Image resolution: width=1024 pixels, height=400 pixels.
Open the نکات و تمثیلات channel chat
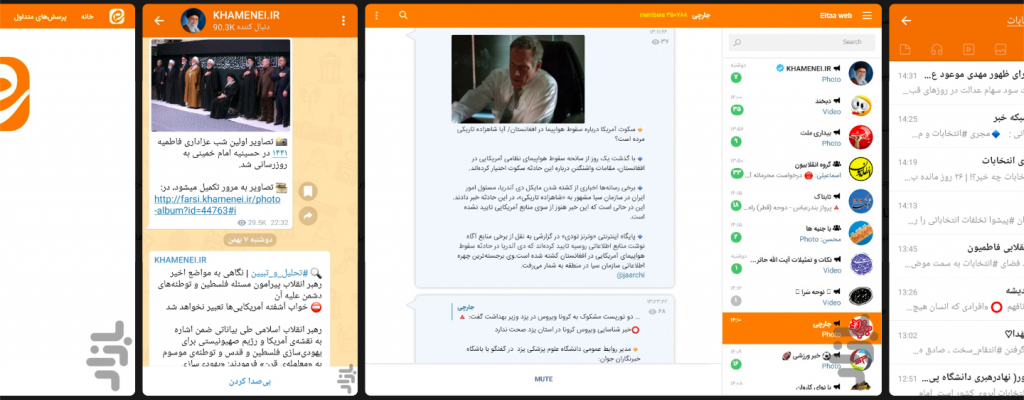tap(802, 264)
